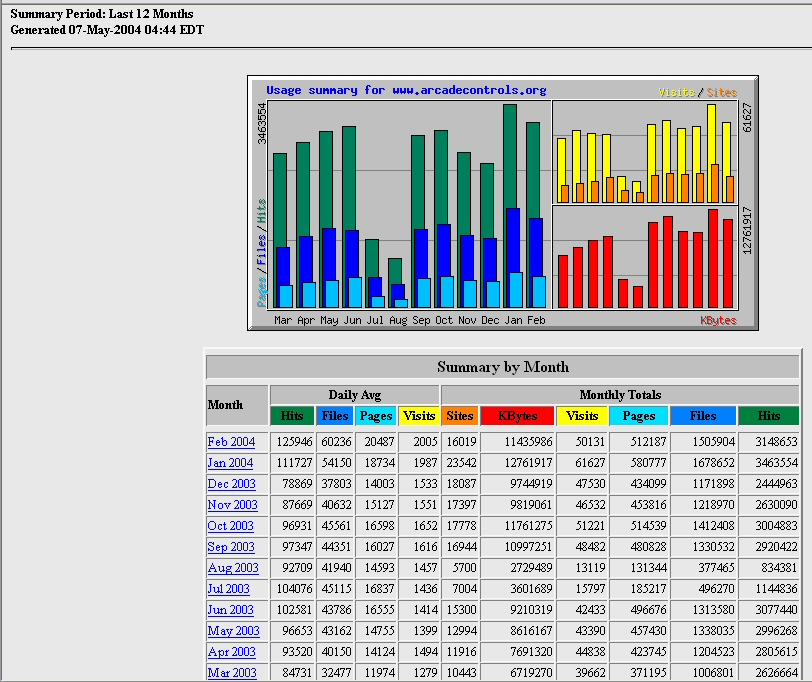Open Aug 2003 month link
The width and height of the screenshot is (812, 682).
[x=231, y=568]
